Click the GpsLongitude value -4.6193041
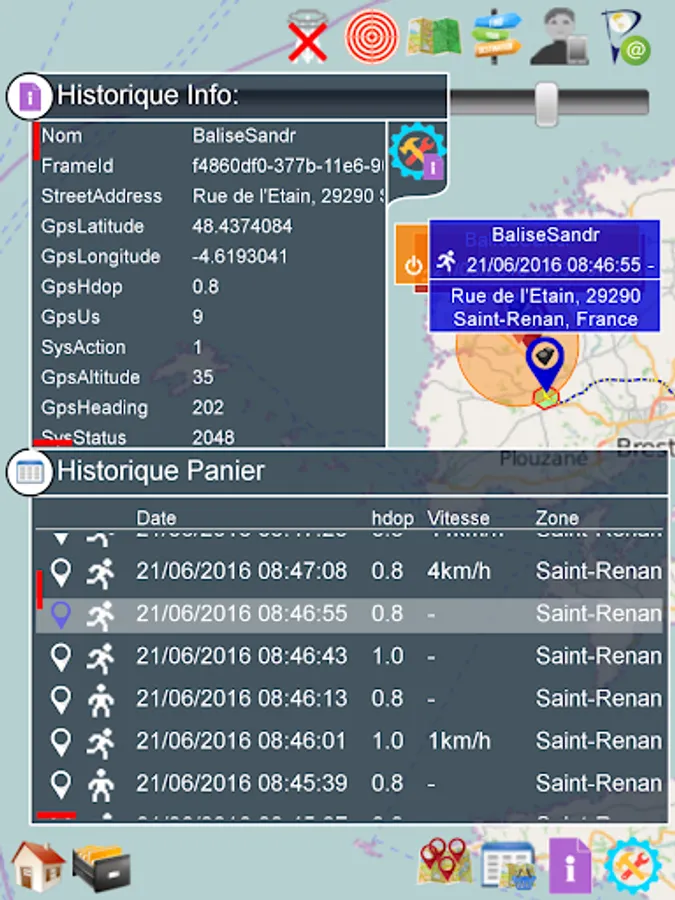Screen dimensions: 675x900 [x=240, y=256]
